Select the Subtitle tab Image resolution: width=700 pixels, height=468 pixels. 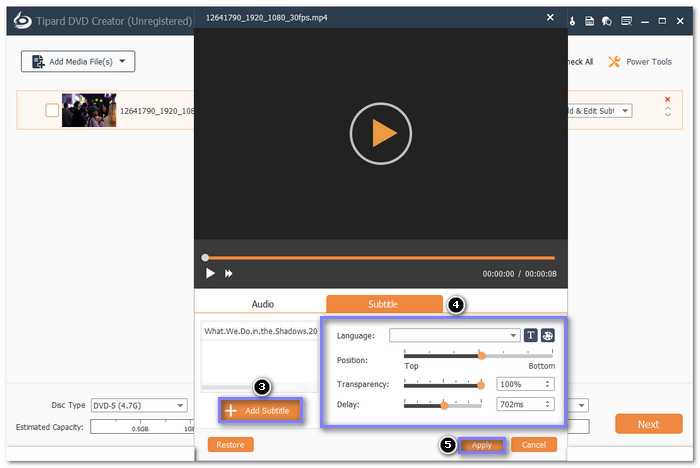coord(384,304)
